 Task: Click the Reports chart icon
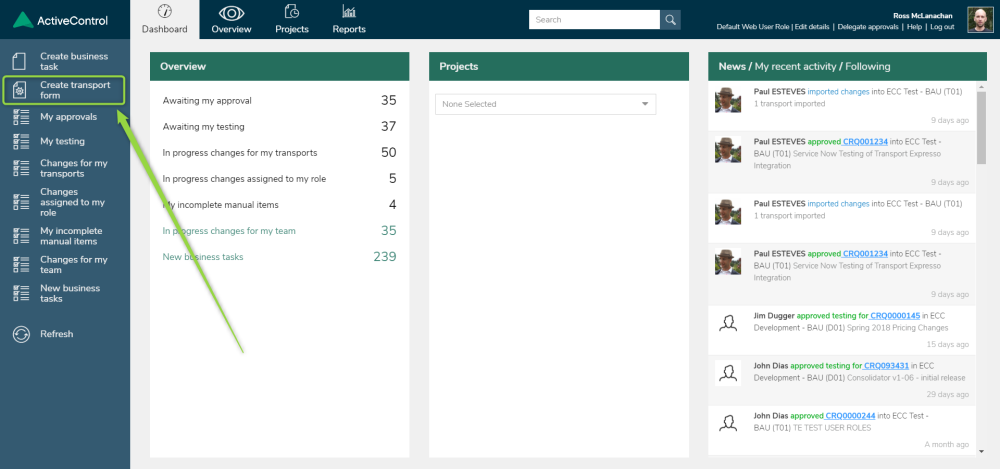(x=349, y=11)
